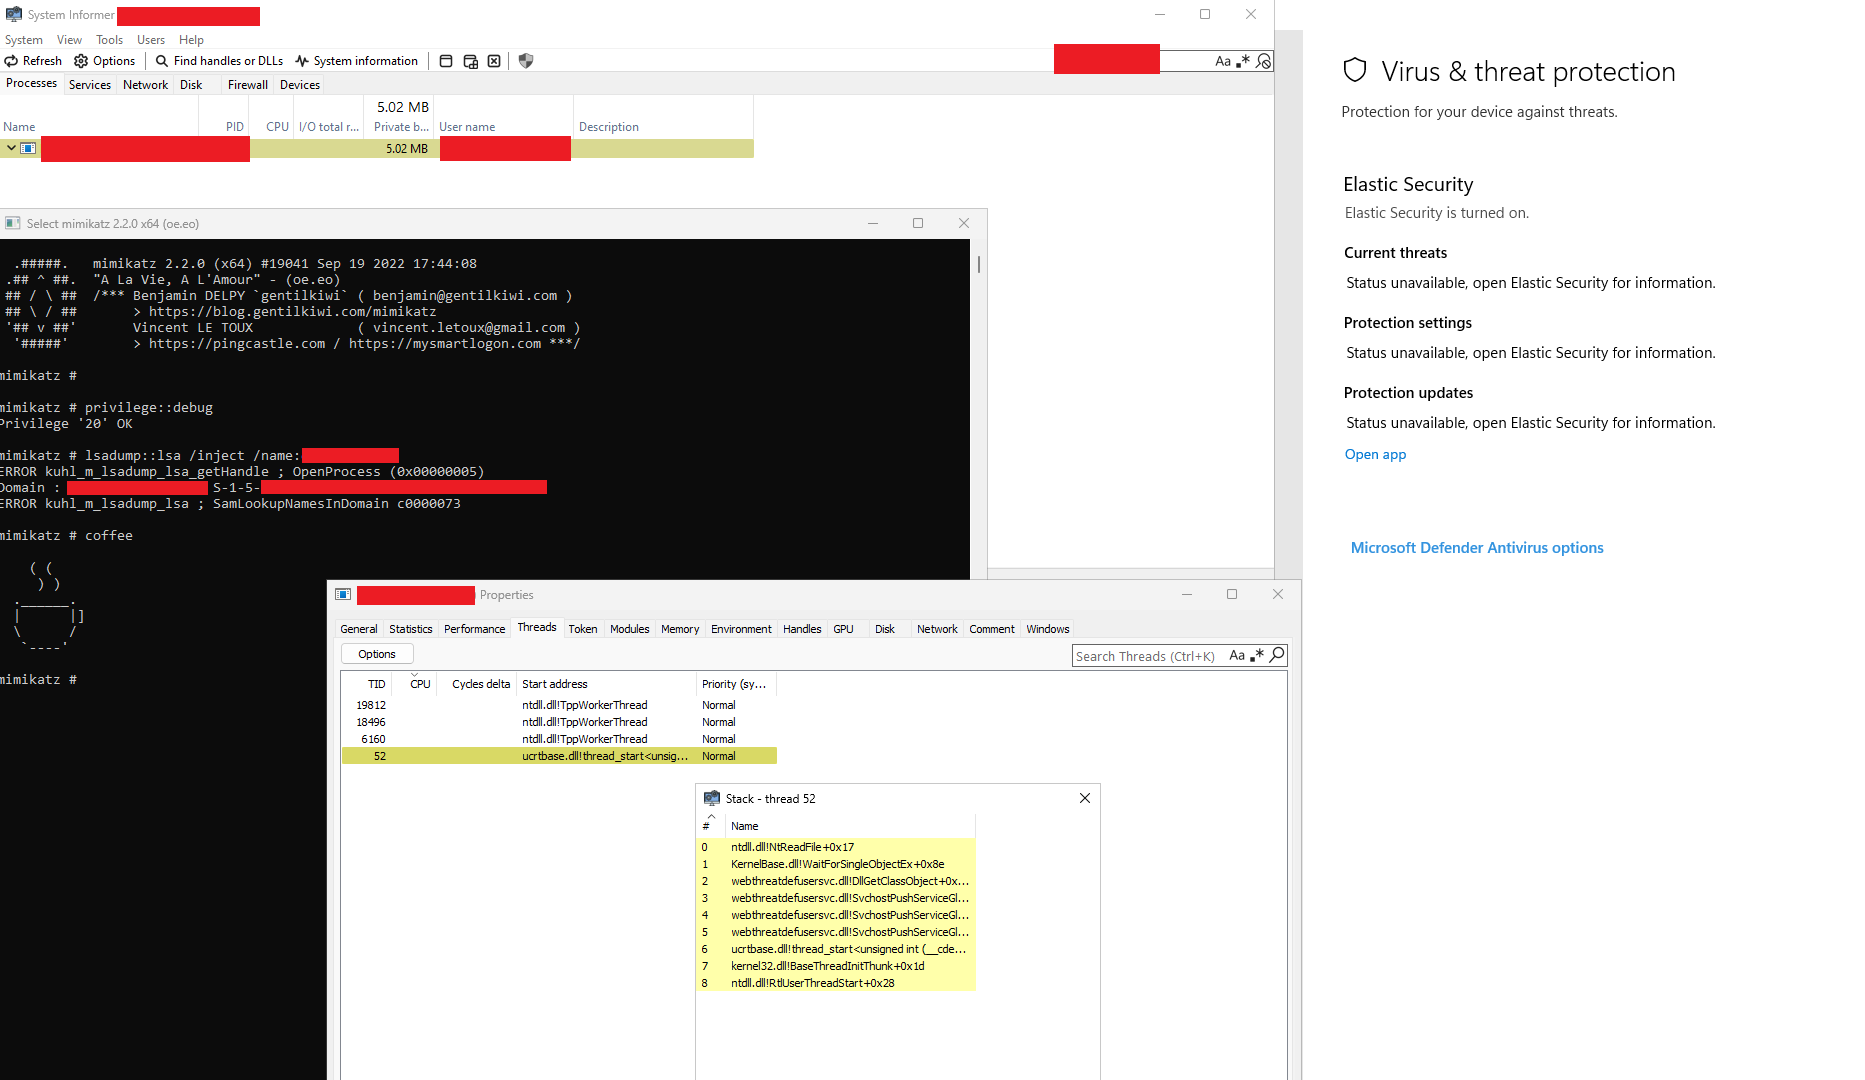This screenshot has height=1080, width=1865.
Task: Select stack frame KernelBase.dll!WaitForSingleObjectEx+0x8e
Action: [836, 864]
